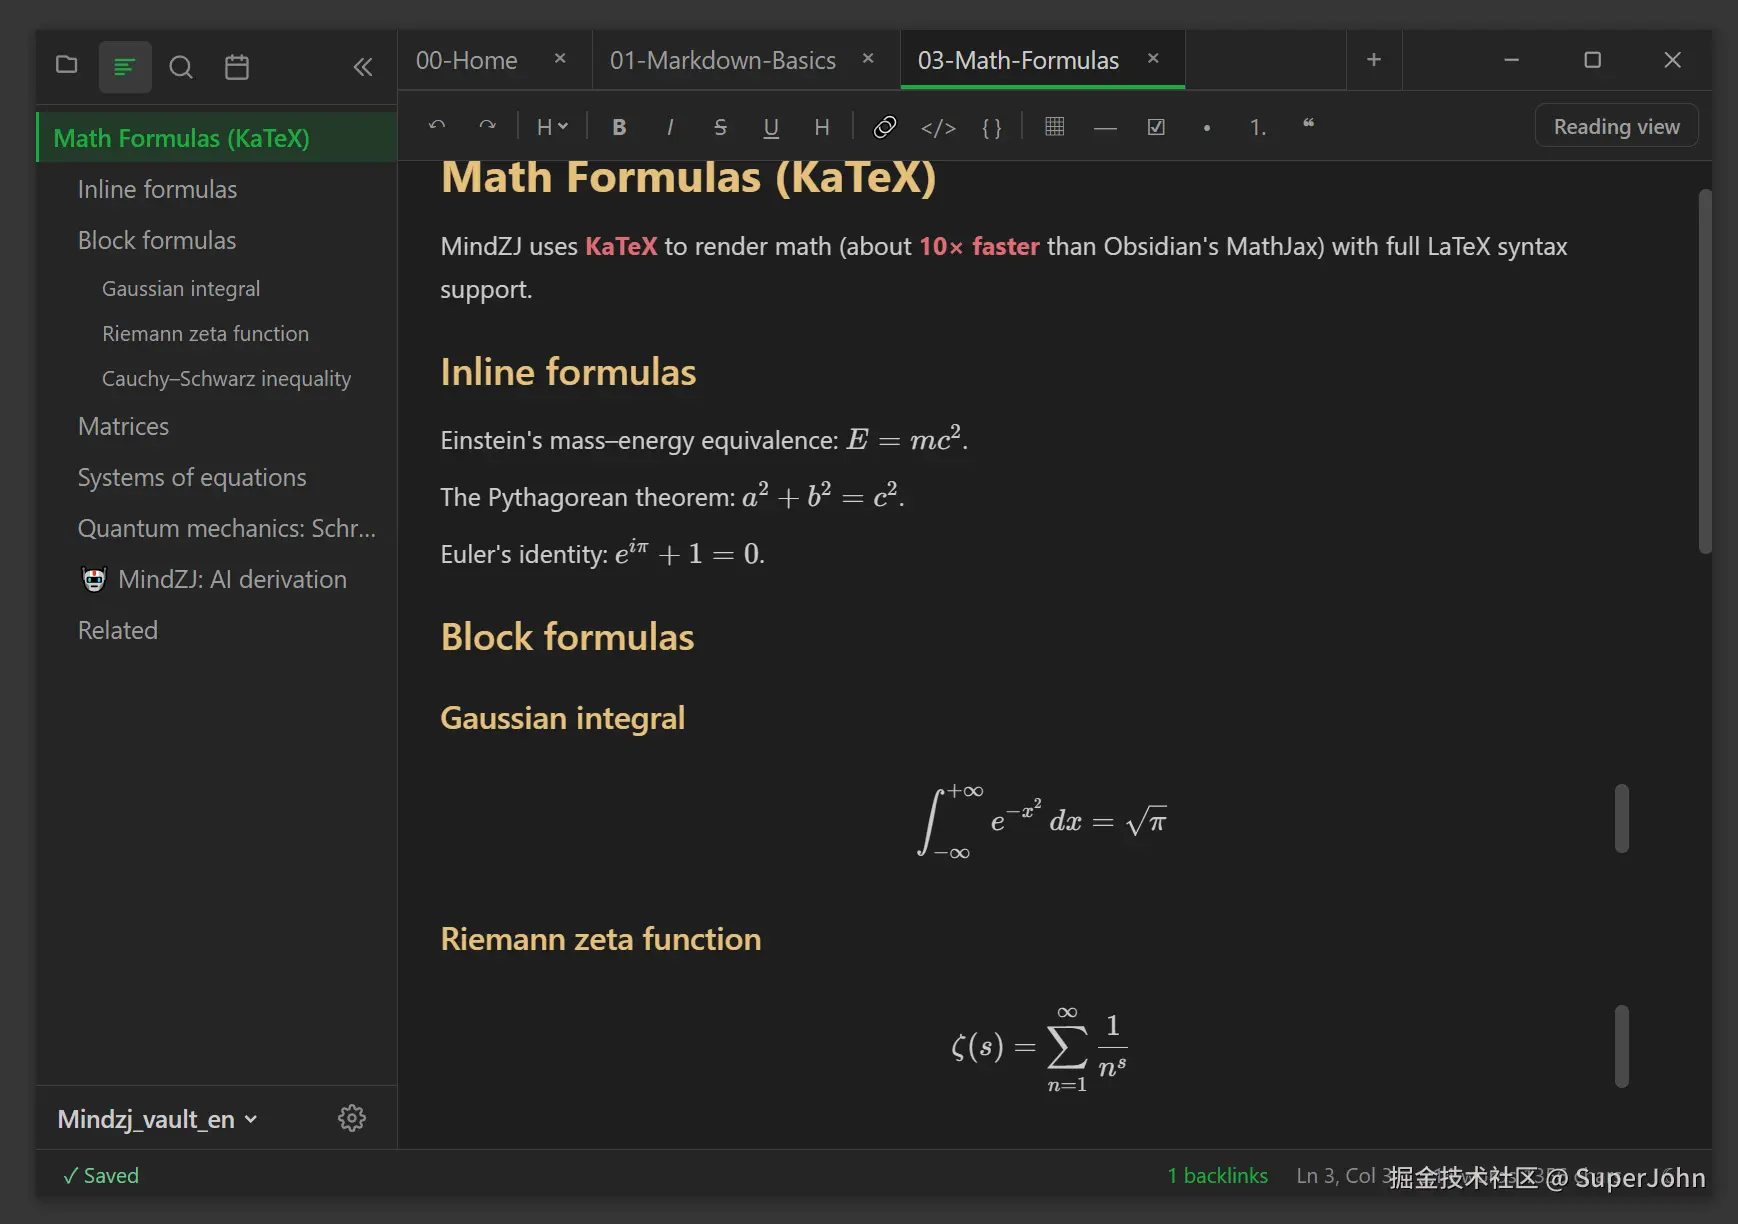Open a new tab with plus button
Viewport: 1738px width, 1224px height.
click(1374, 60)
